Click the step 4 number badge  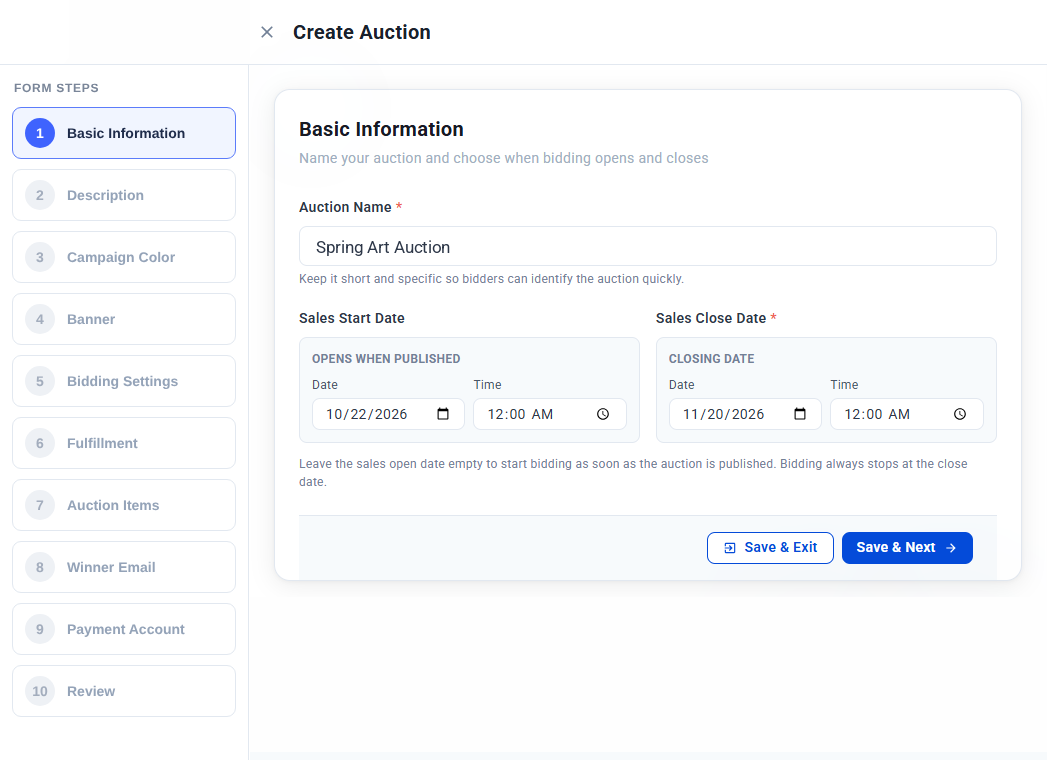[x=40, y=319]
